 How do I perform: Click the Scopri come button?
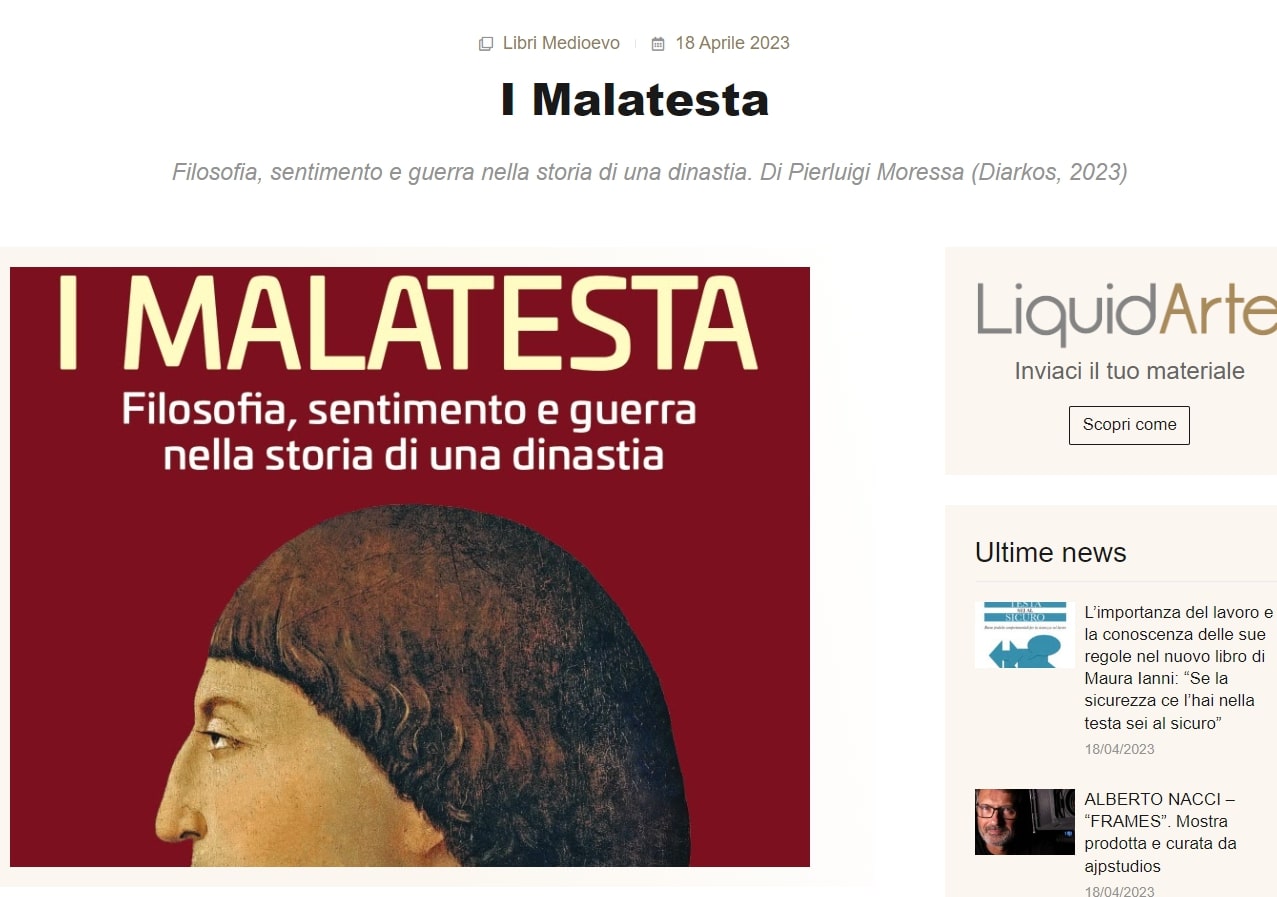click(1129, 425)
